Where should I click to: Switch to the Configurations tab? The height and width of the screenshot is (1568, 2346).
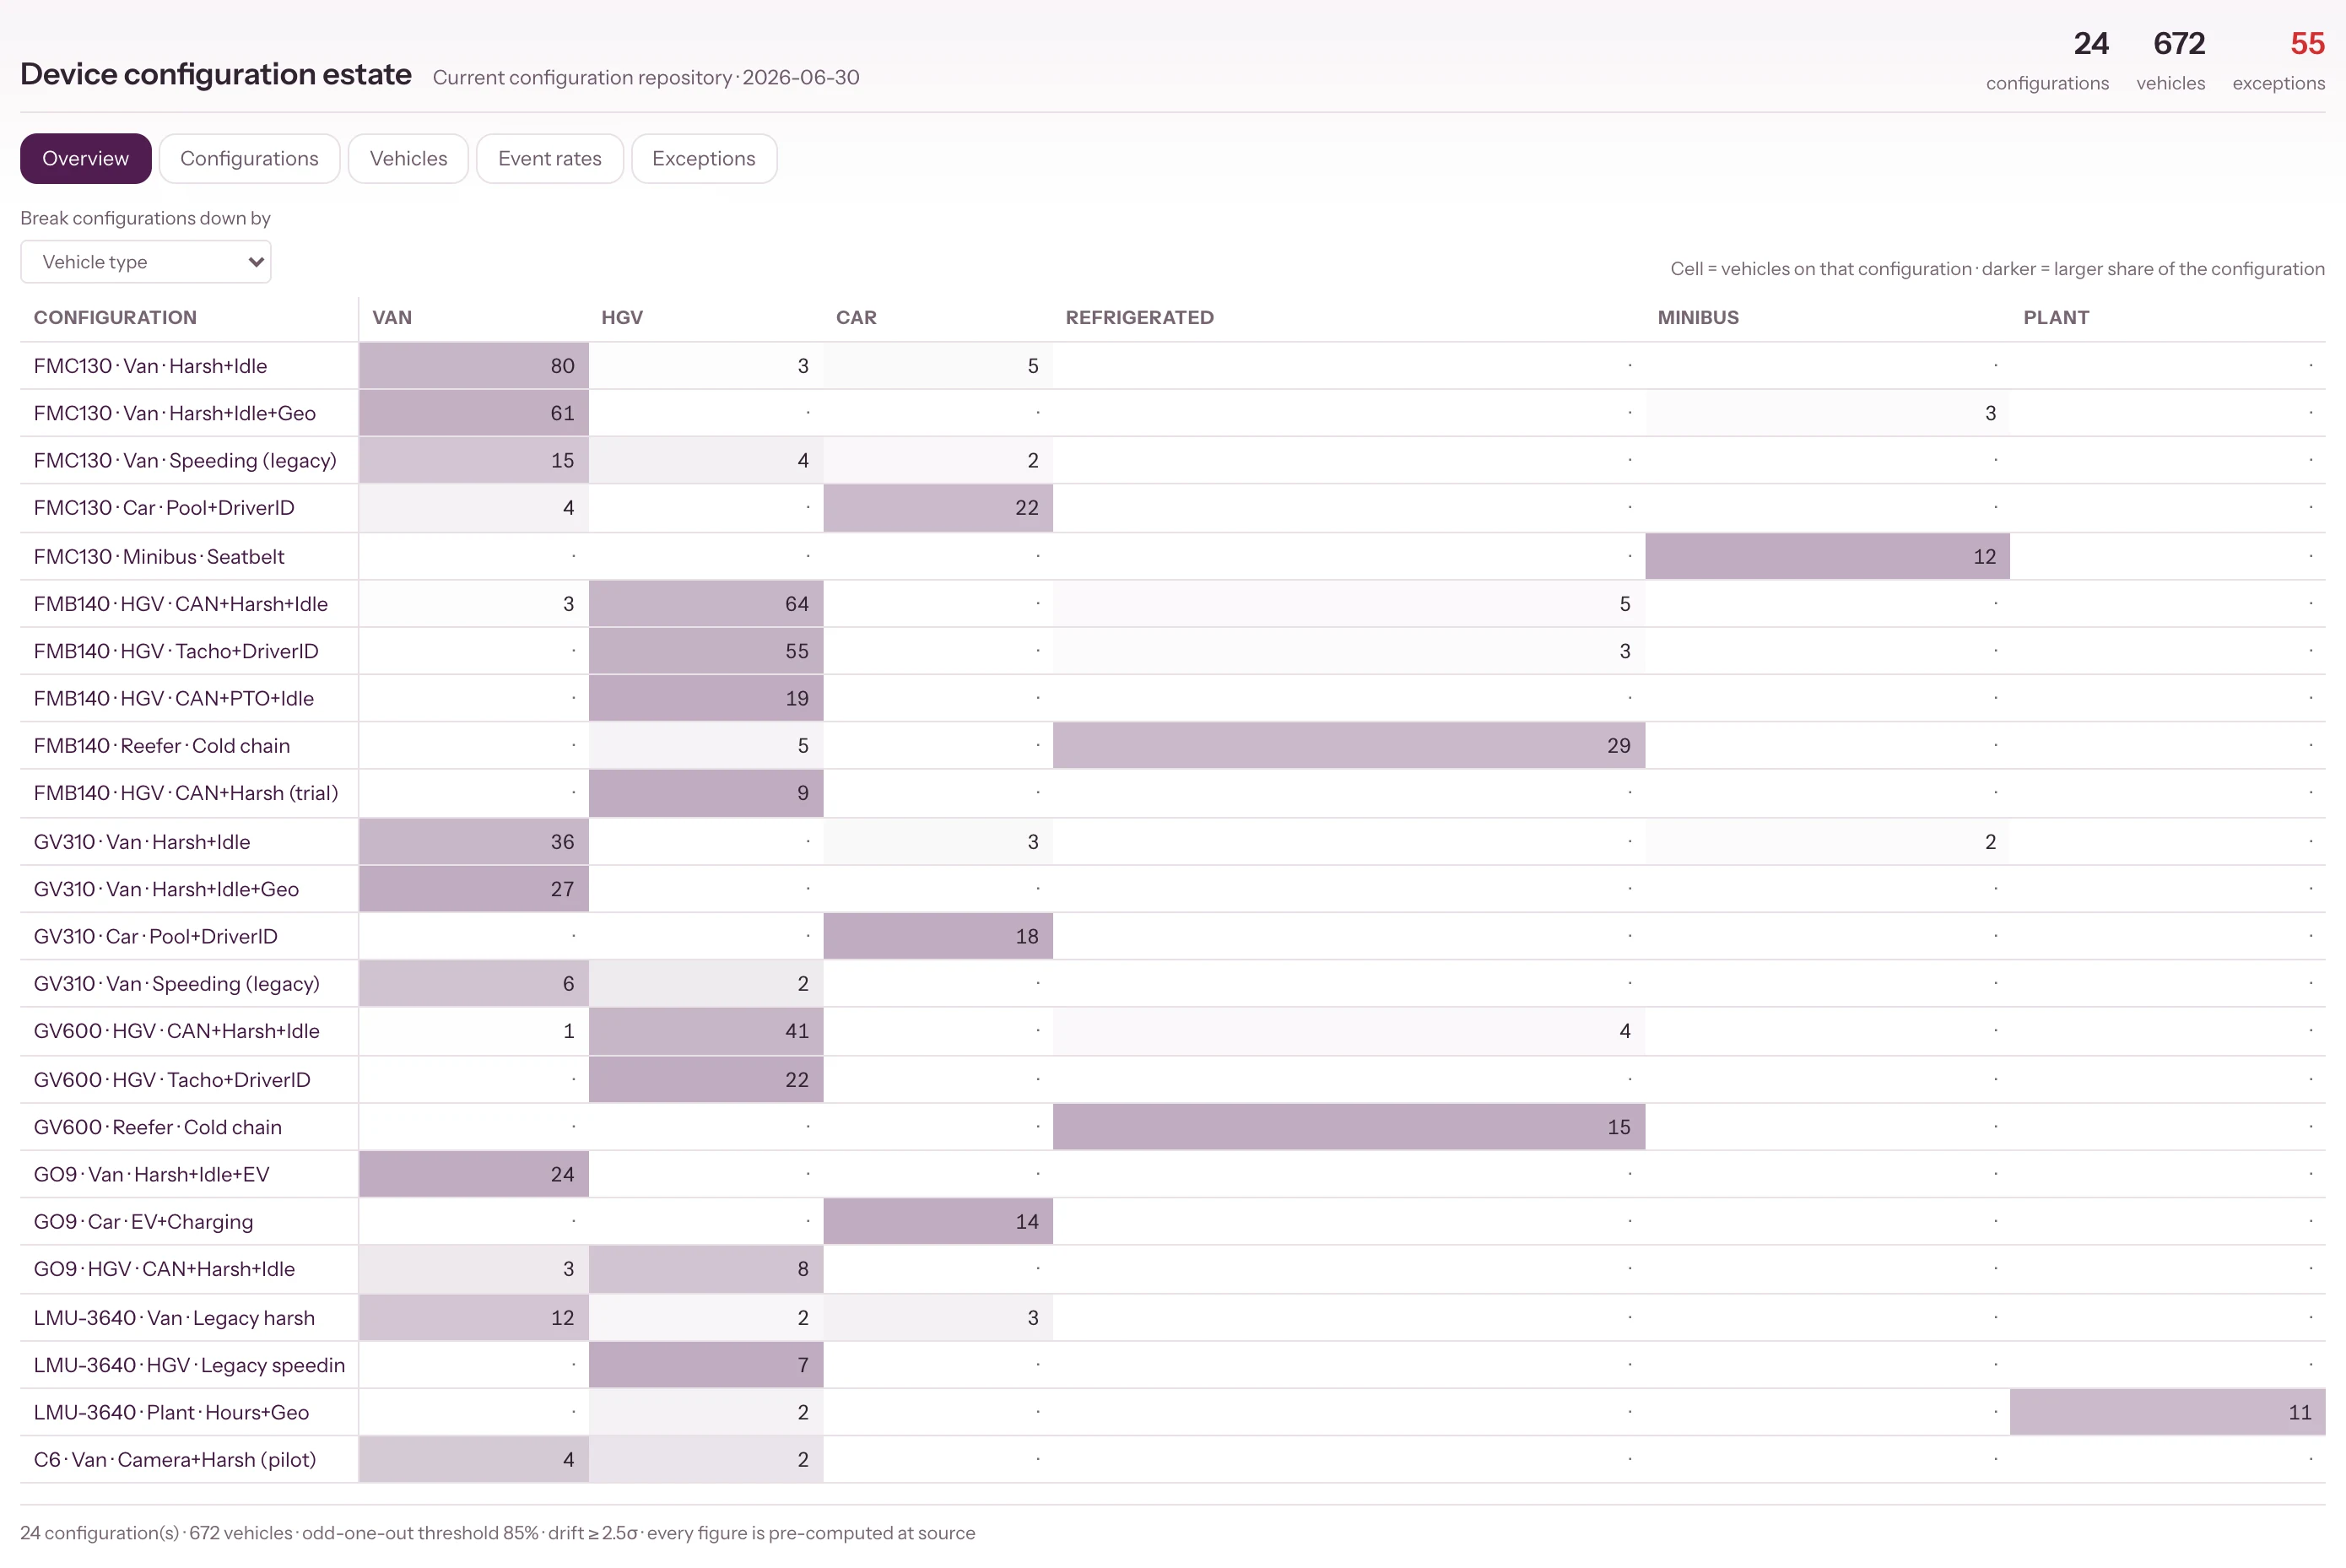tap(249, 158)
